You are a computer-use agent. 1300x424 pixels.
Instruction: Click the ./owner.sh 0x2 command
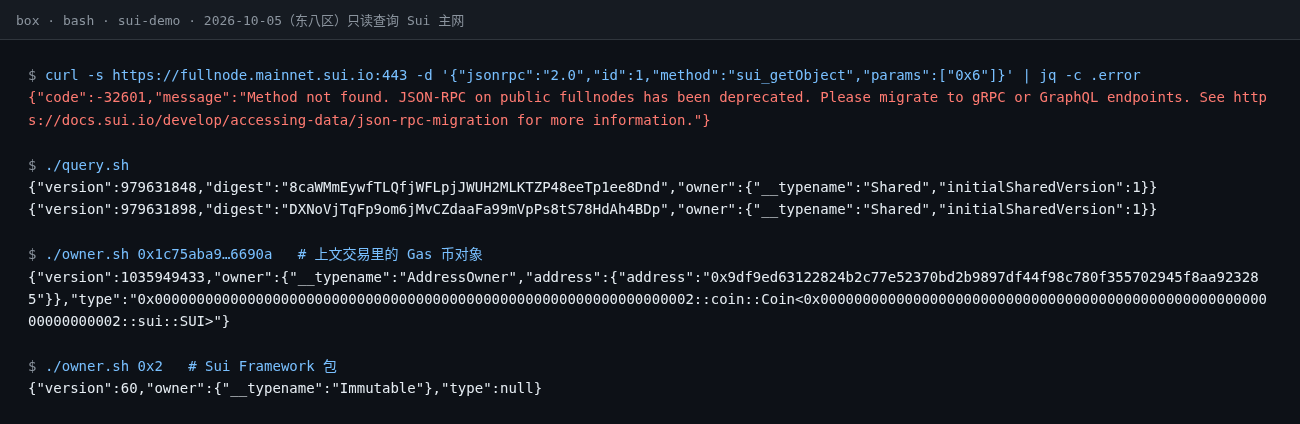click(104, 366)
